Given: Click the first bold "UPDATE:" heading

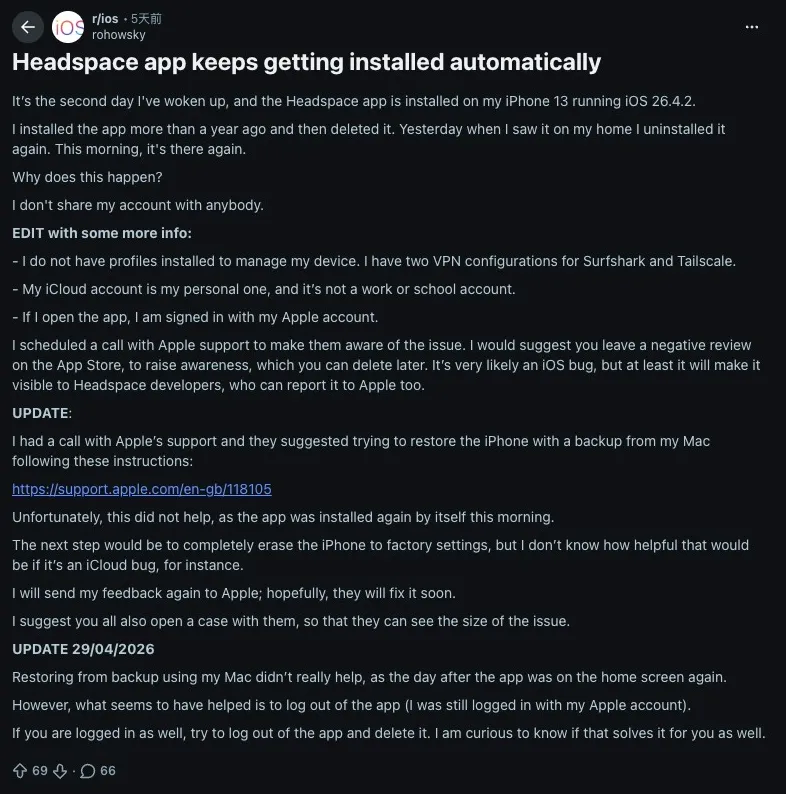Looking at the screenshot, I should [40, 413].
